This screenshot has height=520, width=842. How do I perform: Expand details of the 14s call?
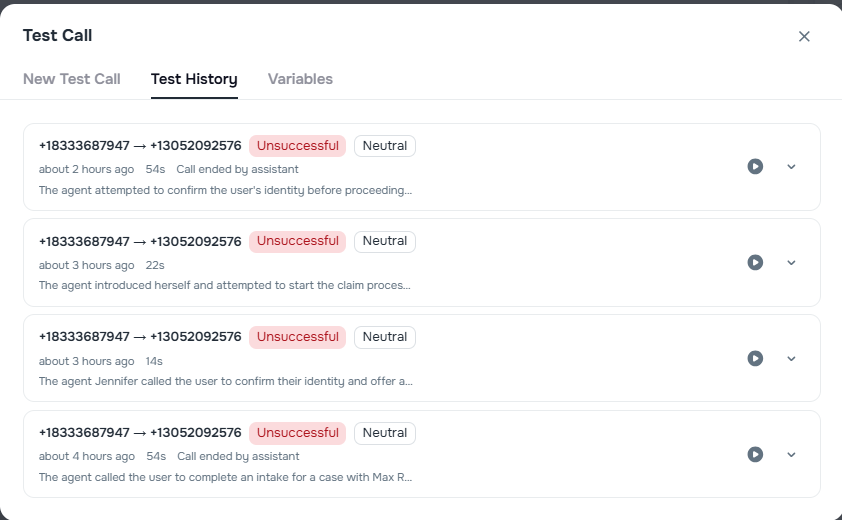(791, 358)
